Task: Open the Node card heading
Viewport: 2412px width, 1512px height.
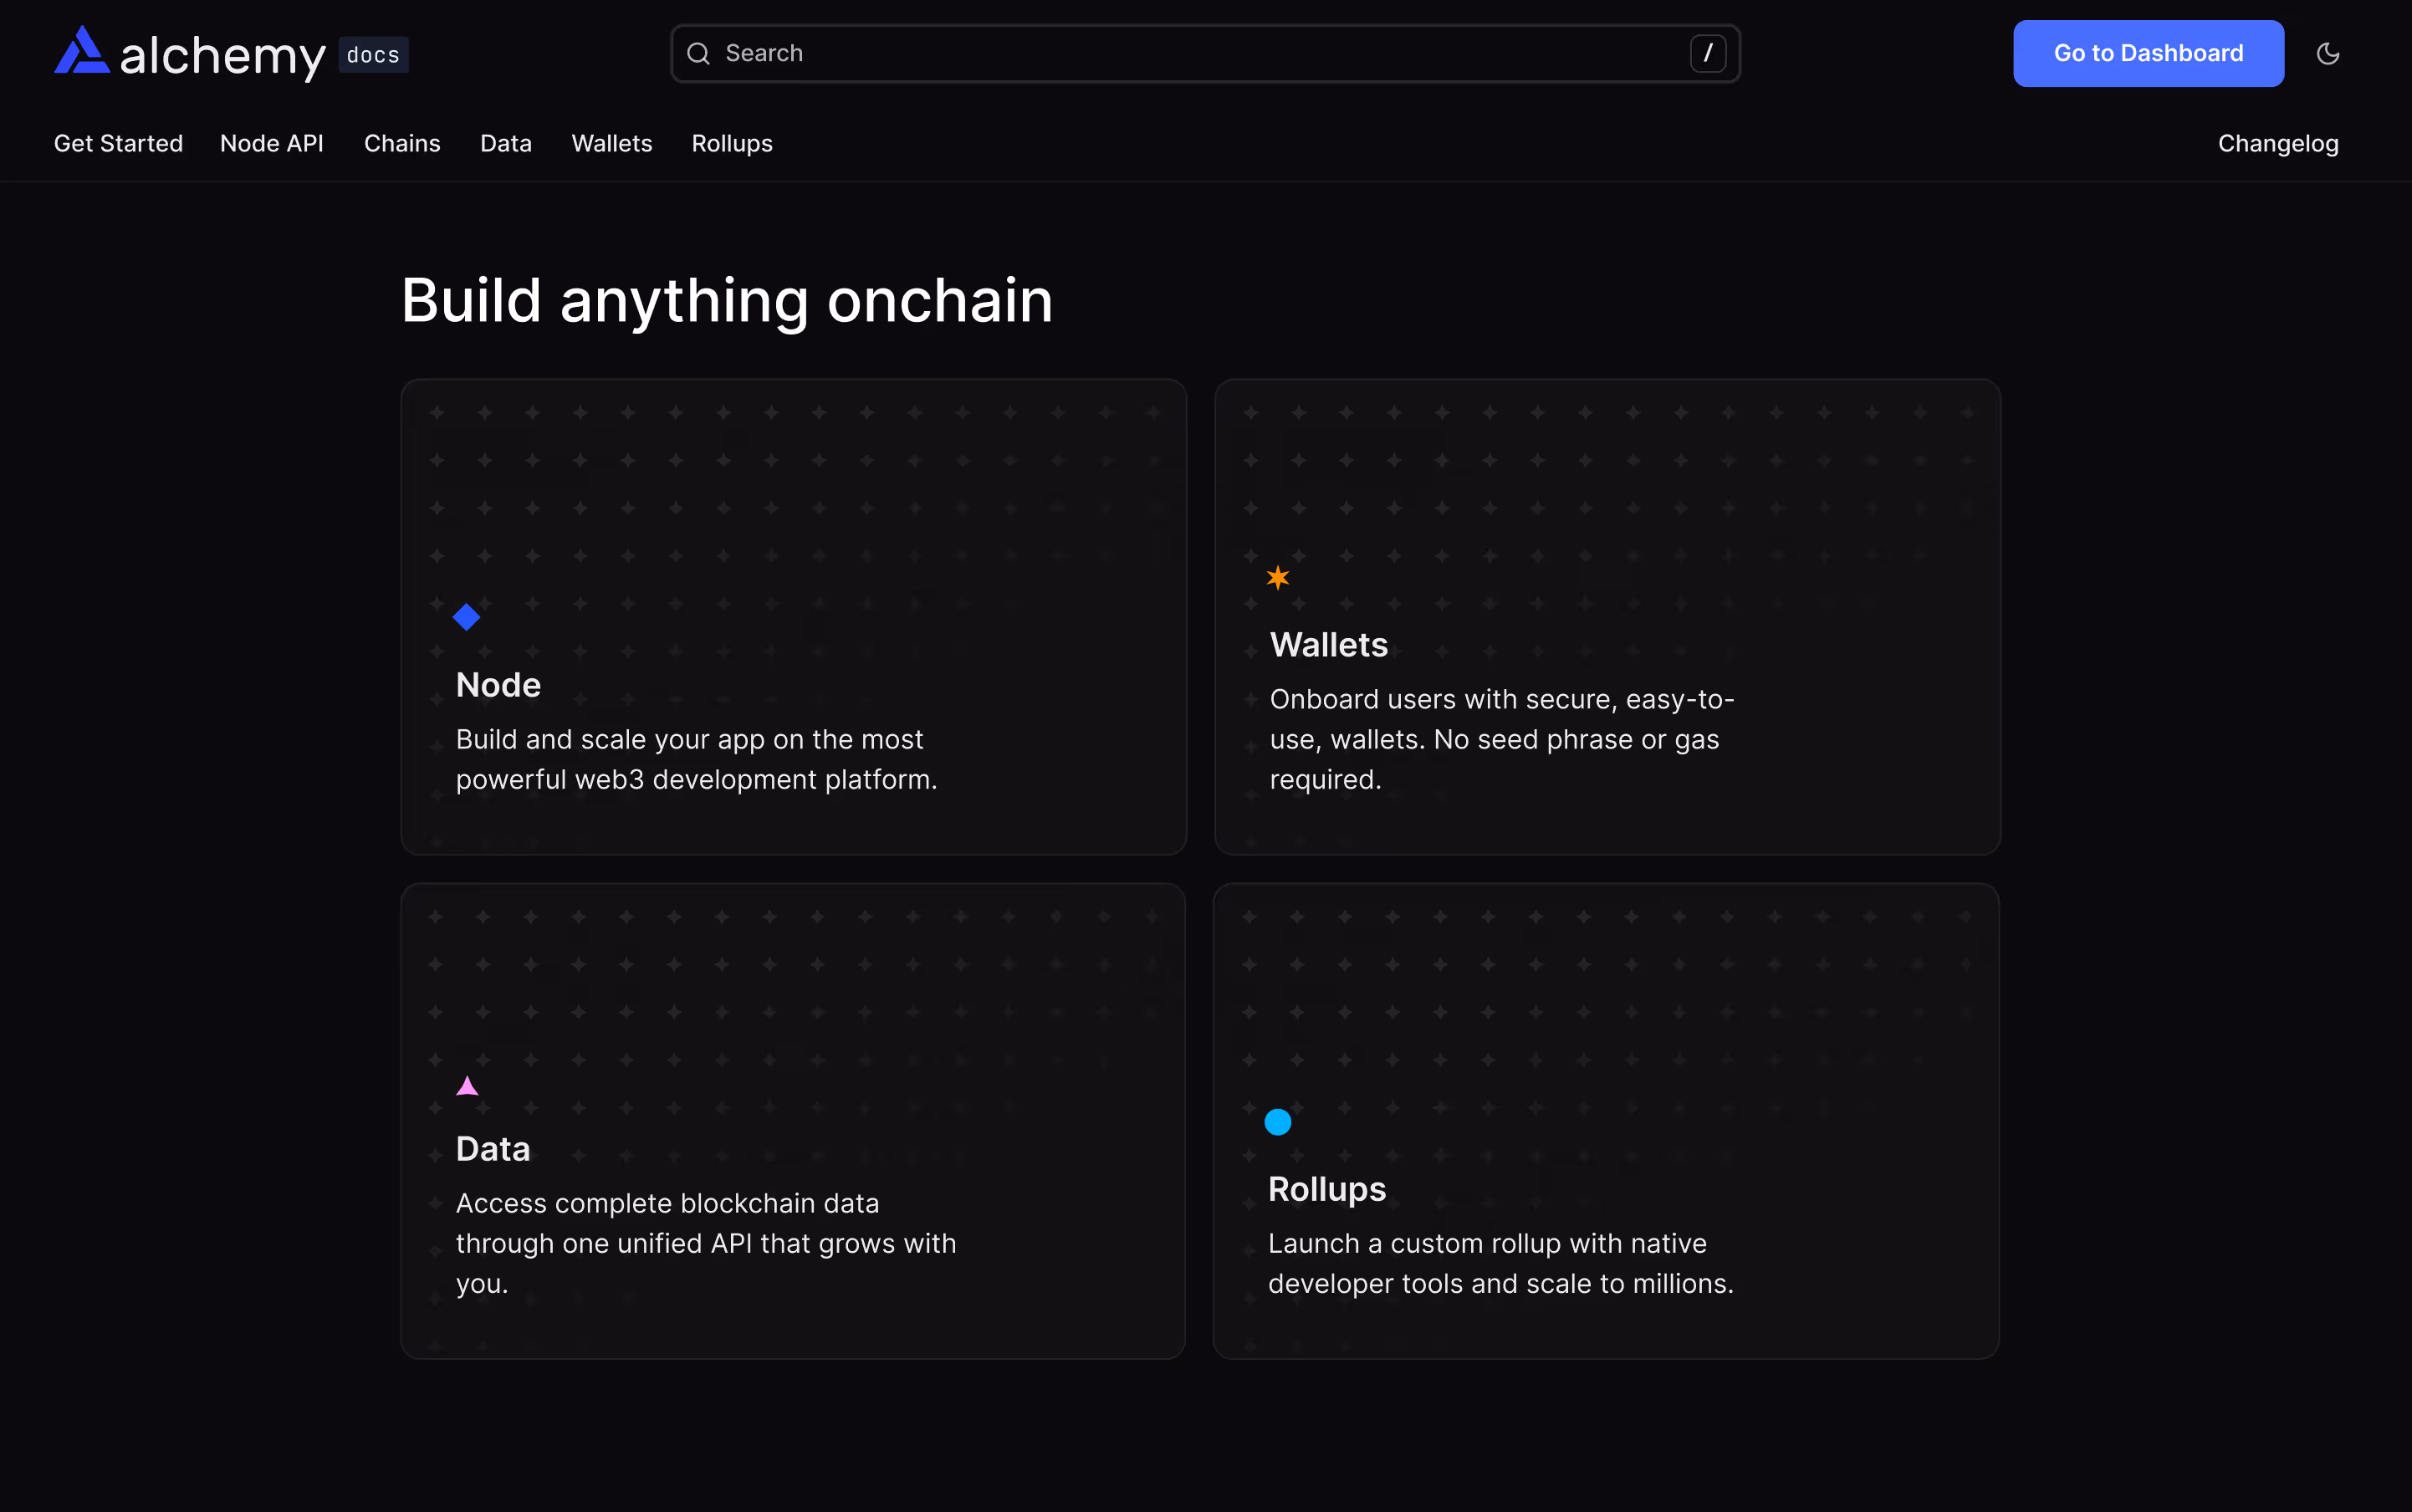Action: click(x=498, y=685)
